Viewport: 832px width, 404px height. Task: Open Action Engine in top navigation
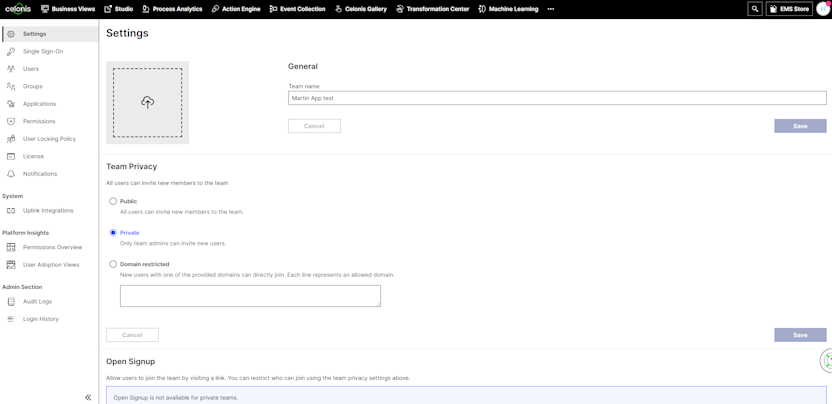coord(236,9)
